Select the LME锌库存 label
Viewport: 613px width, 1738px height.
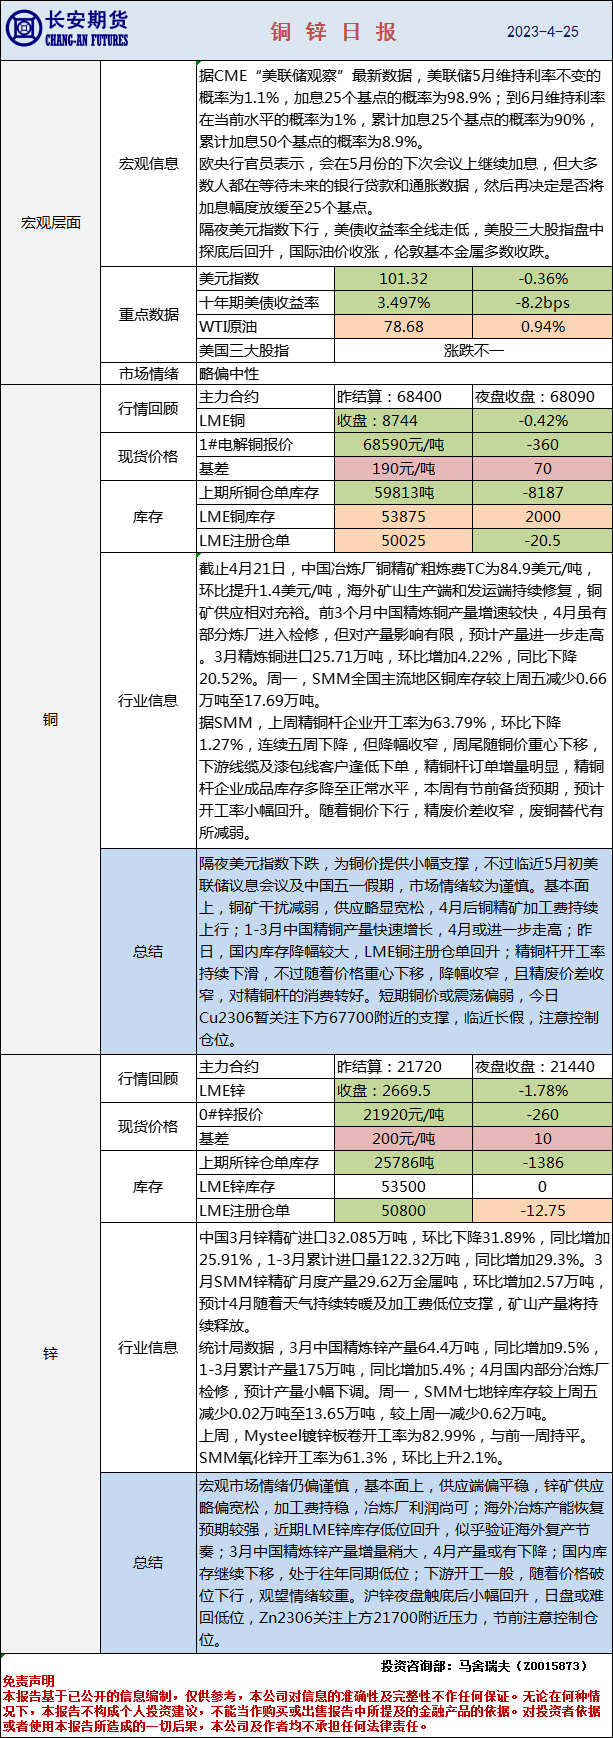click(266, 1186)
